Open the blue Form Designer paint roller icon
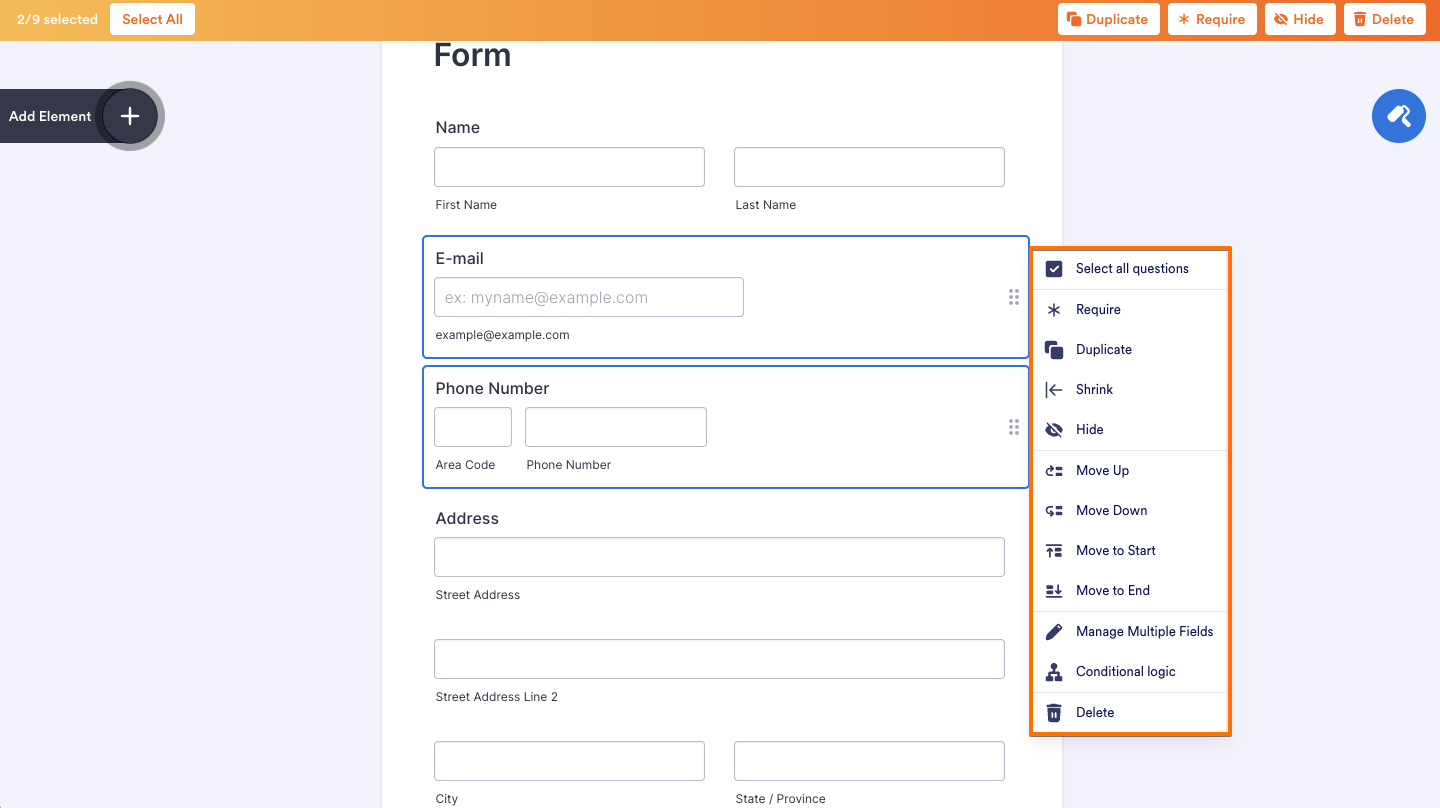Viewport: 1440px width, 808px height. click(x=1398, y=116)
